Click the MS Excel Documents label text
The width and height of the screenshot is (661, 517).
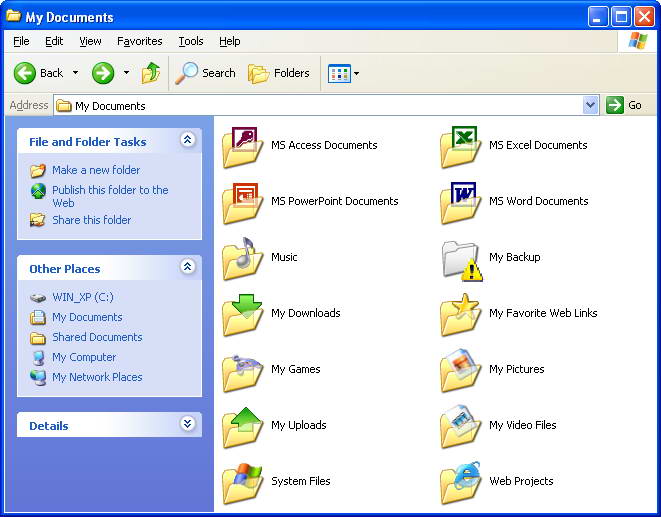(538, 145)
